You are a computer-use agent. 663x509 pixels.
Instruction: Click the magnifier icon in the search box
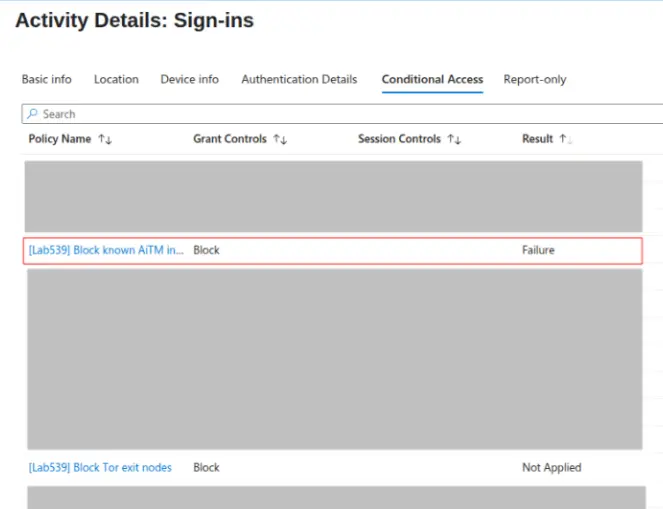(32, 114)
